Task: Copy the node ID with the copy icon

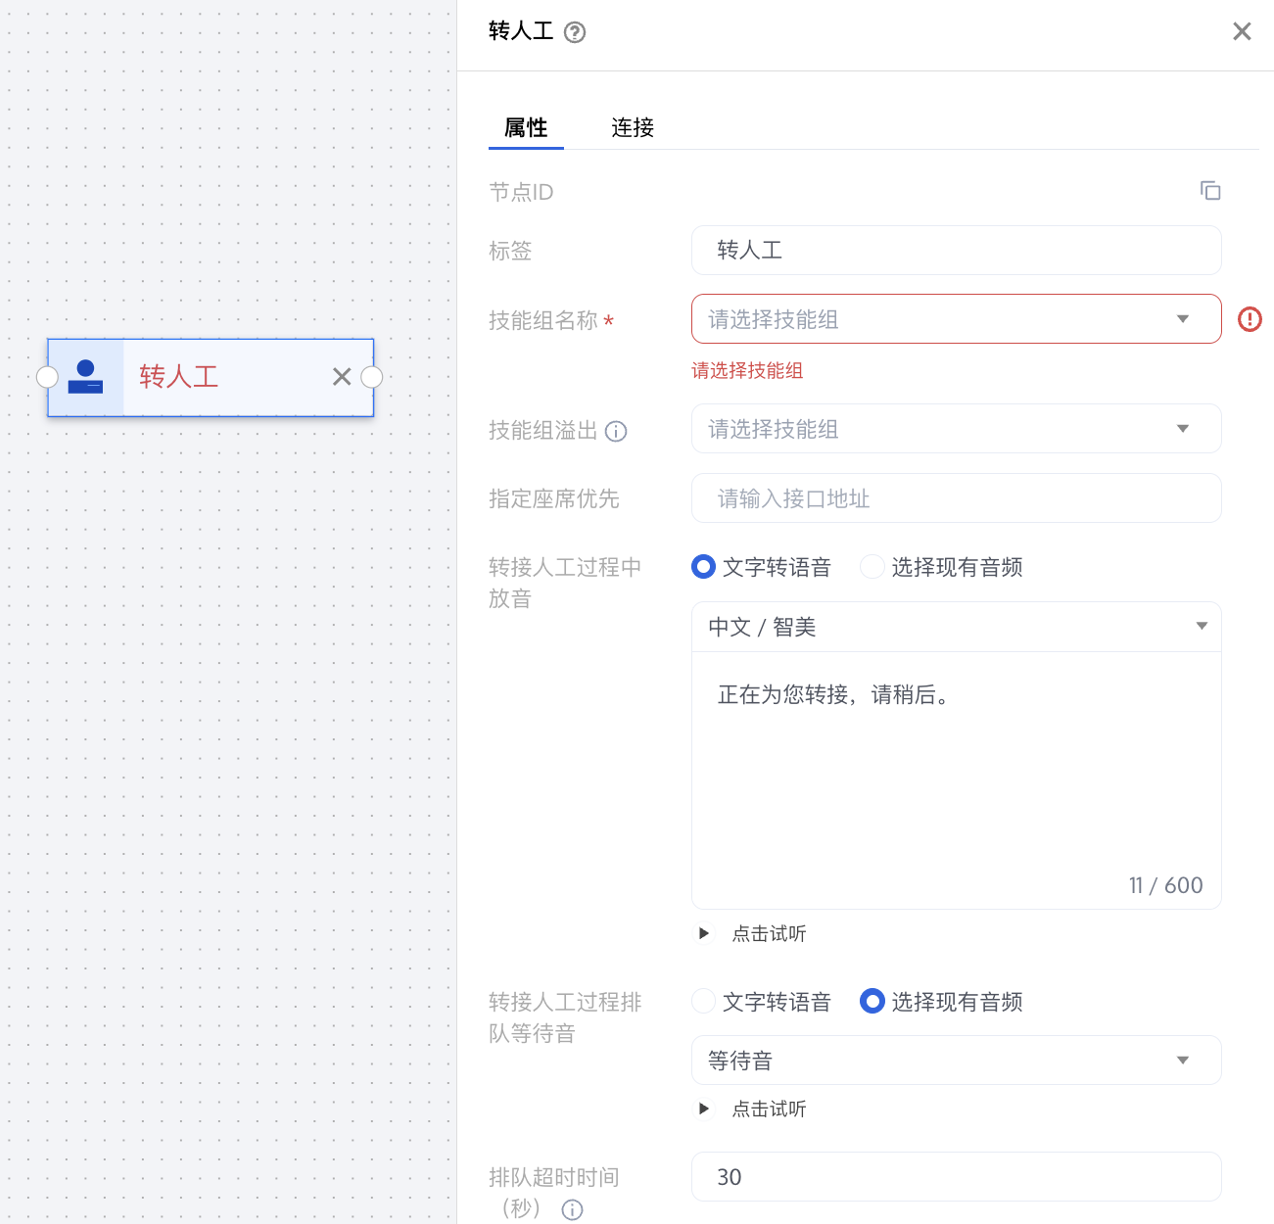Action: (1210, 191)
